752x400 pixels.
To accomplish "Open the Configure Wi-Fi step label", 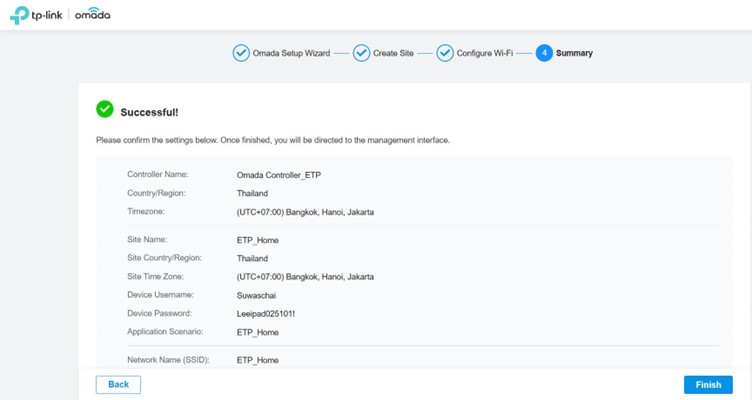I will tap(485, 53).
